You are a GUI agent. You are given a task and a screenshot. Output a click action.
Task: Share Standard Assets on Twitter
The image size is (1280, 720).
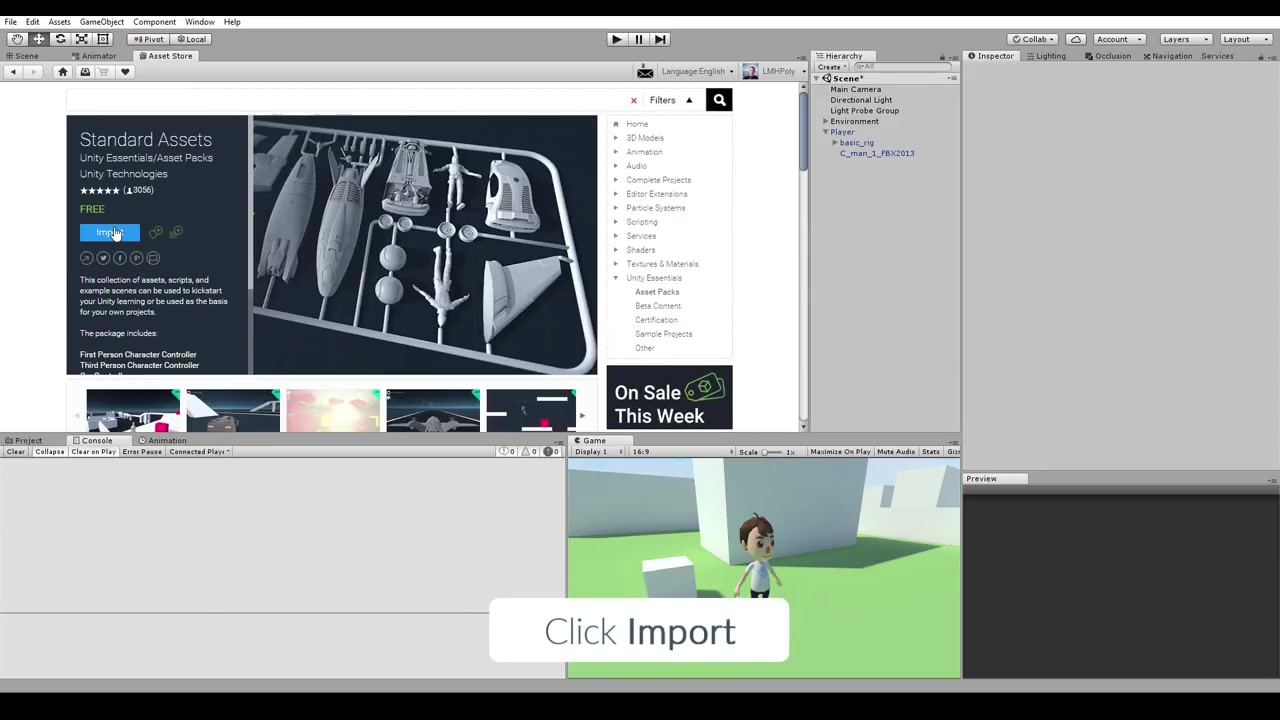(103, 258)
